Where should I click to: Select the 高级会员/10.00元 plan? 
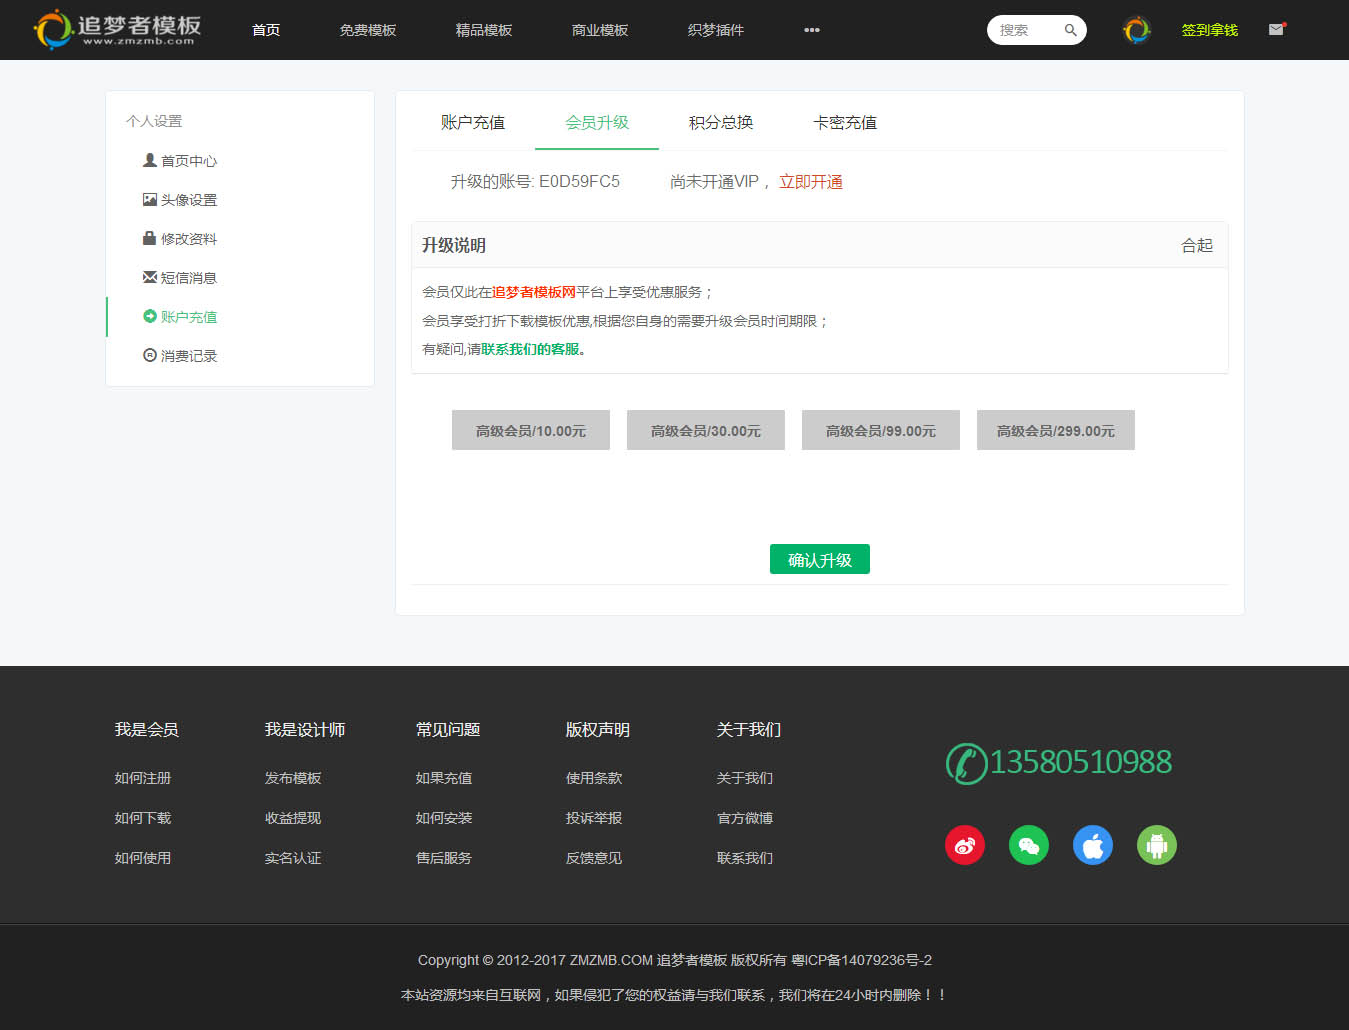pos(530,430)
